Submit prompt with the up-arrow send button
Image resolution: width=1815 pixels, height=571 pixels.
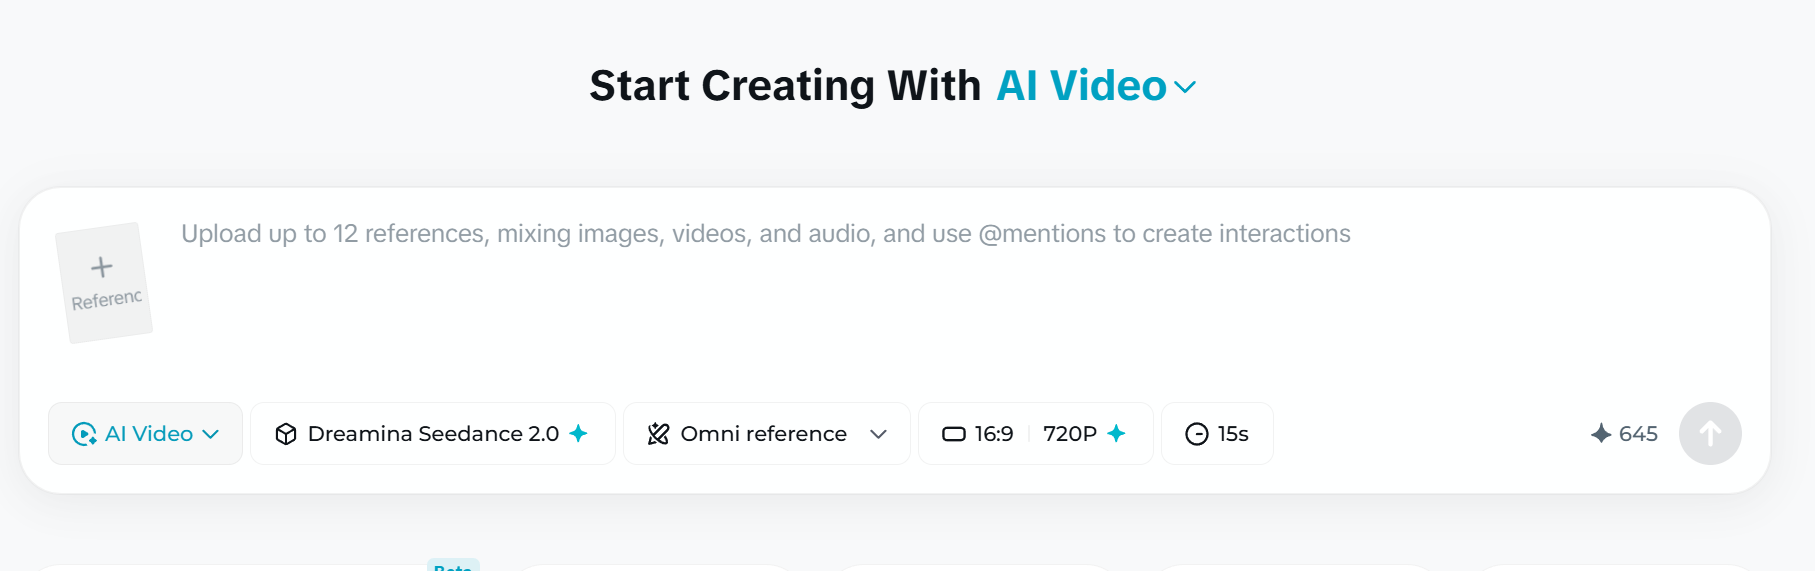coord(1710,434)
